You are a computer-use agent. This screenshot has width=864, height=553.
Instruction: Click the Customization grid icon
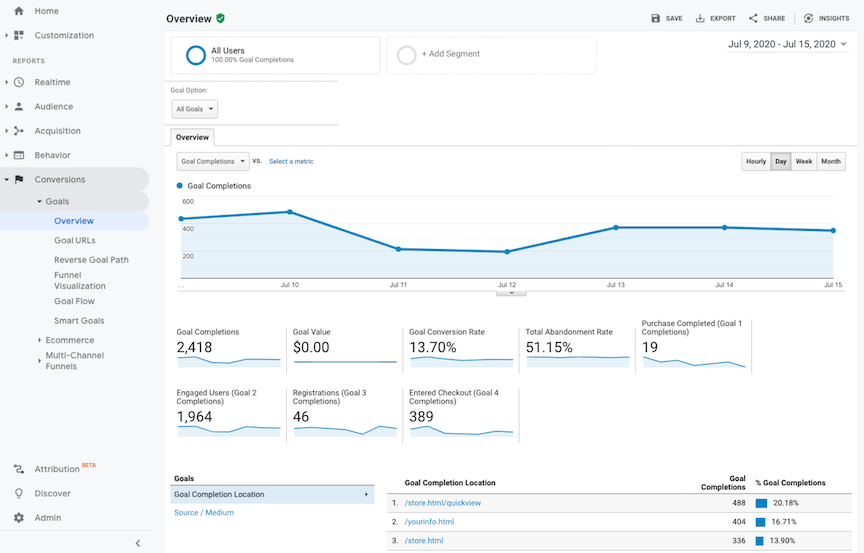pos(19,35)
